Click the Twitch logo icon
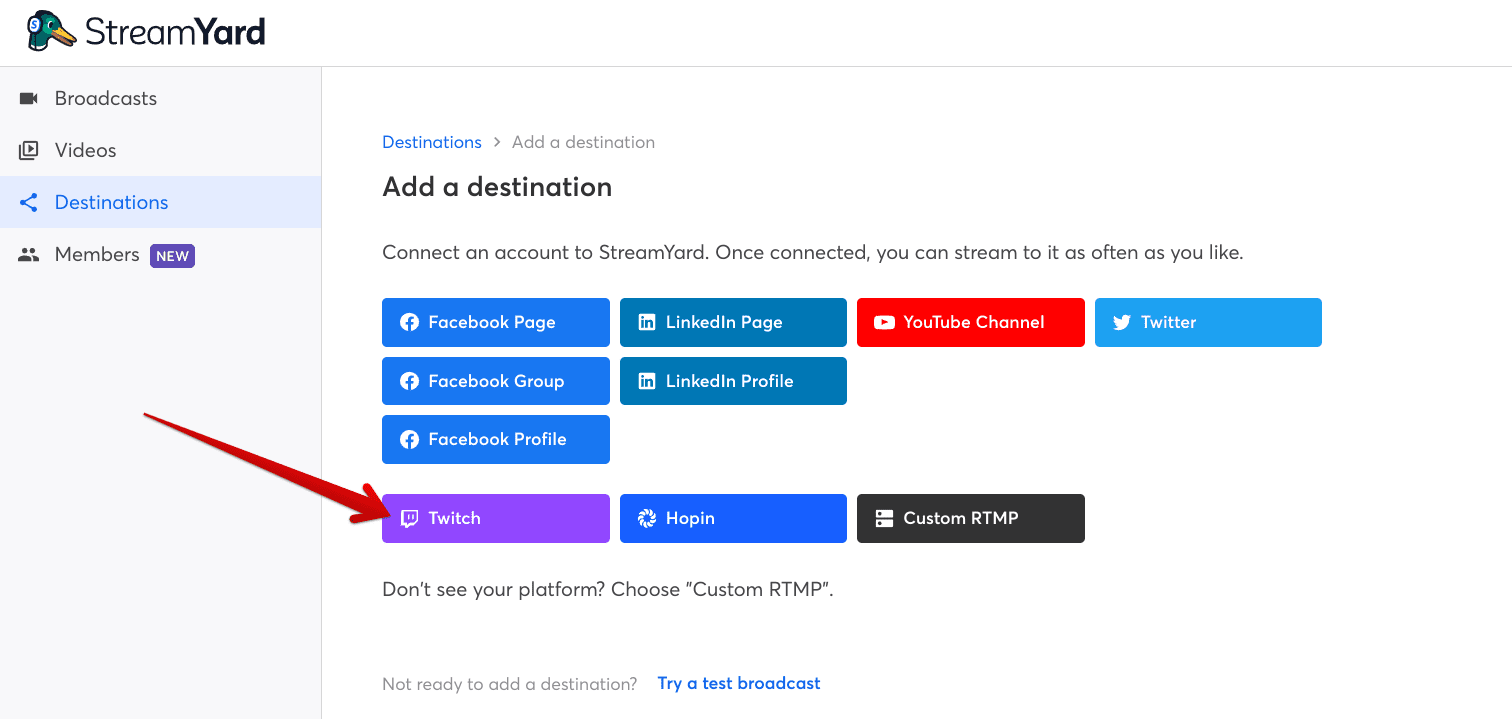1512x719 pixels. (409, 518)
